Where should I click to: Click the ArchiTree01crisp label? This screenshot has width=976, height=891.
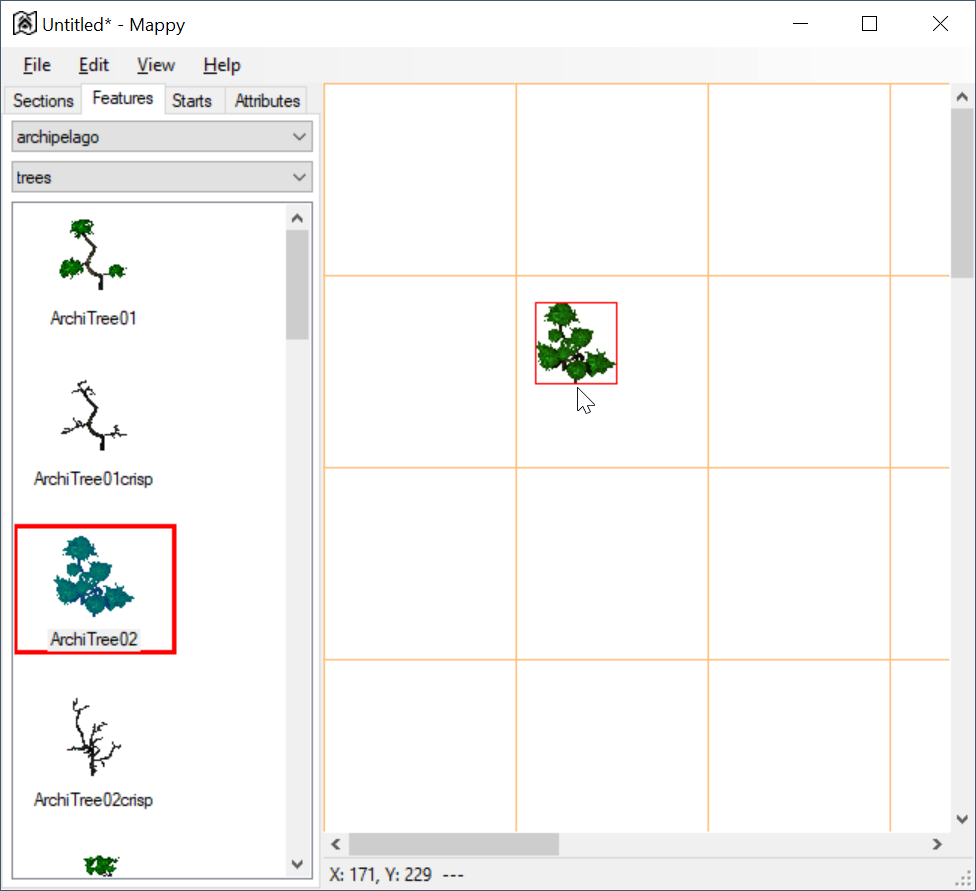[x=93, y=479]
